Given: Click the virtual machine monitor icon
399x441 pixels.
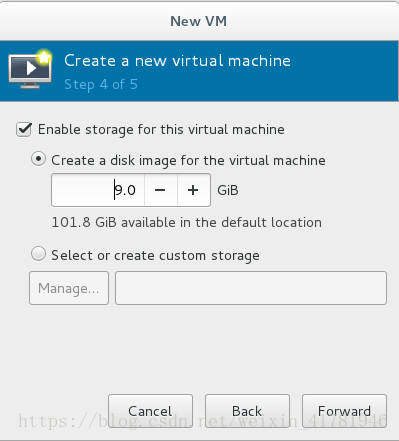Looking at the screenshot, I should [x=30, y=69].
